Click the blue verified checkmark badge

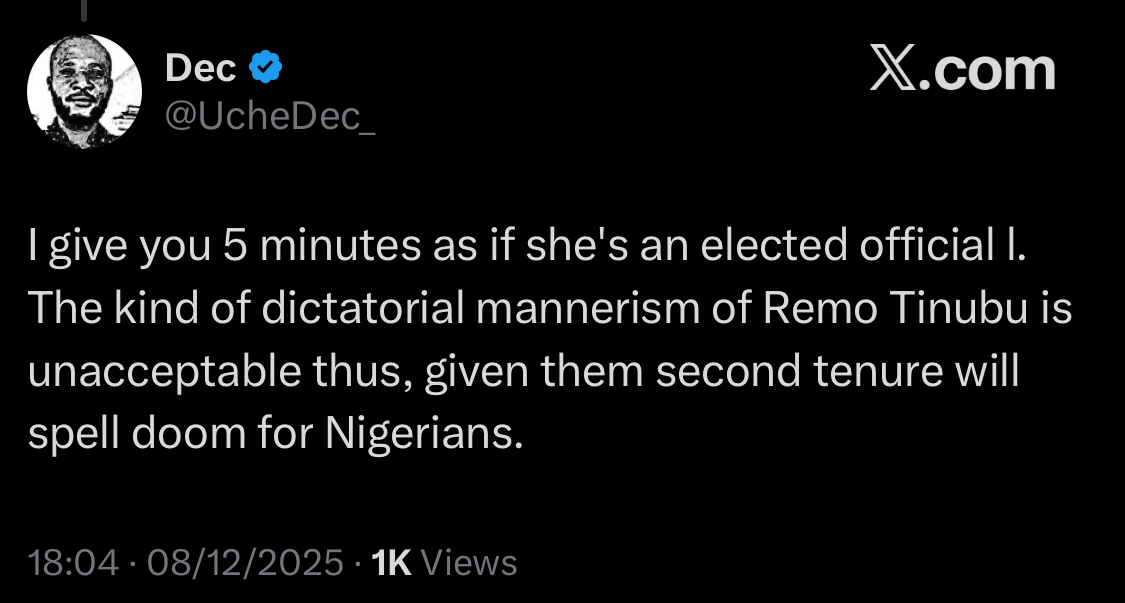click(x=265, y=69)
